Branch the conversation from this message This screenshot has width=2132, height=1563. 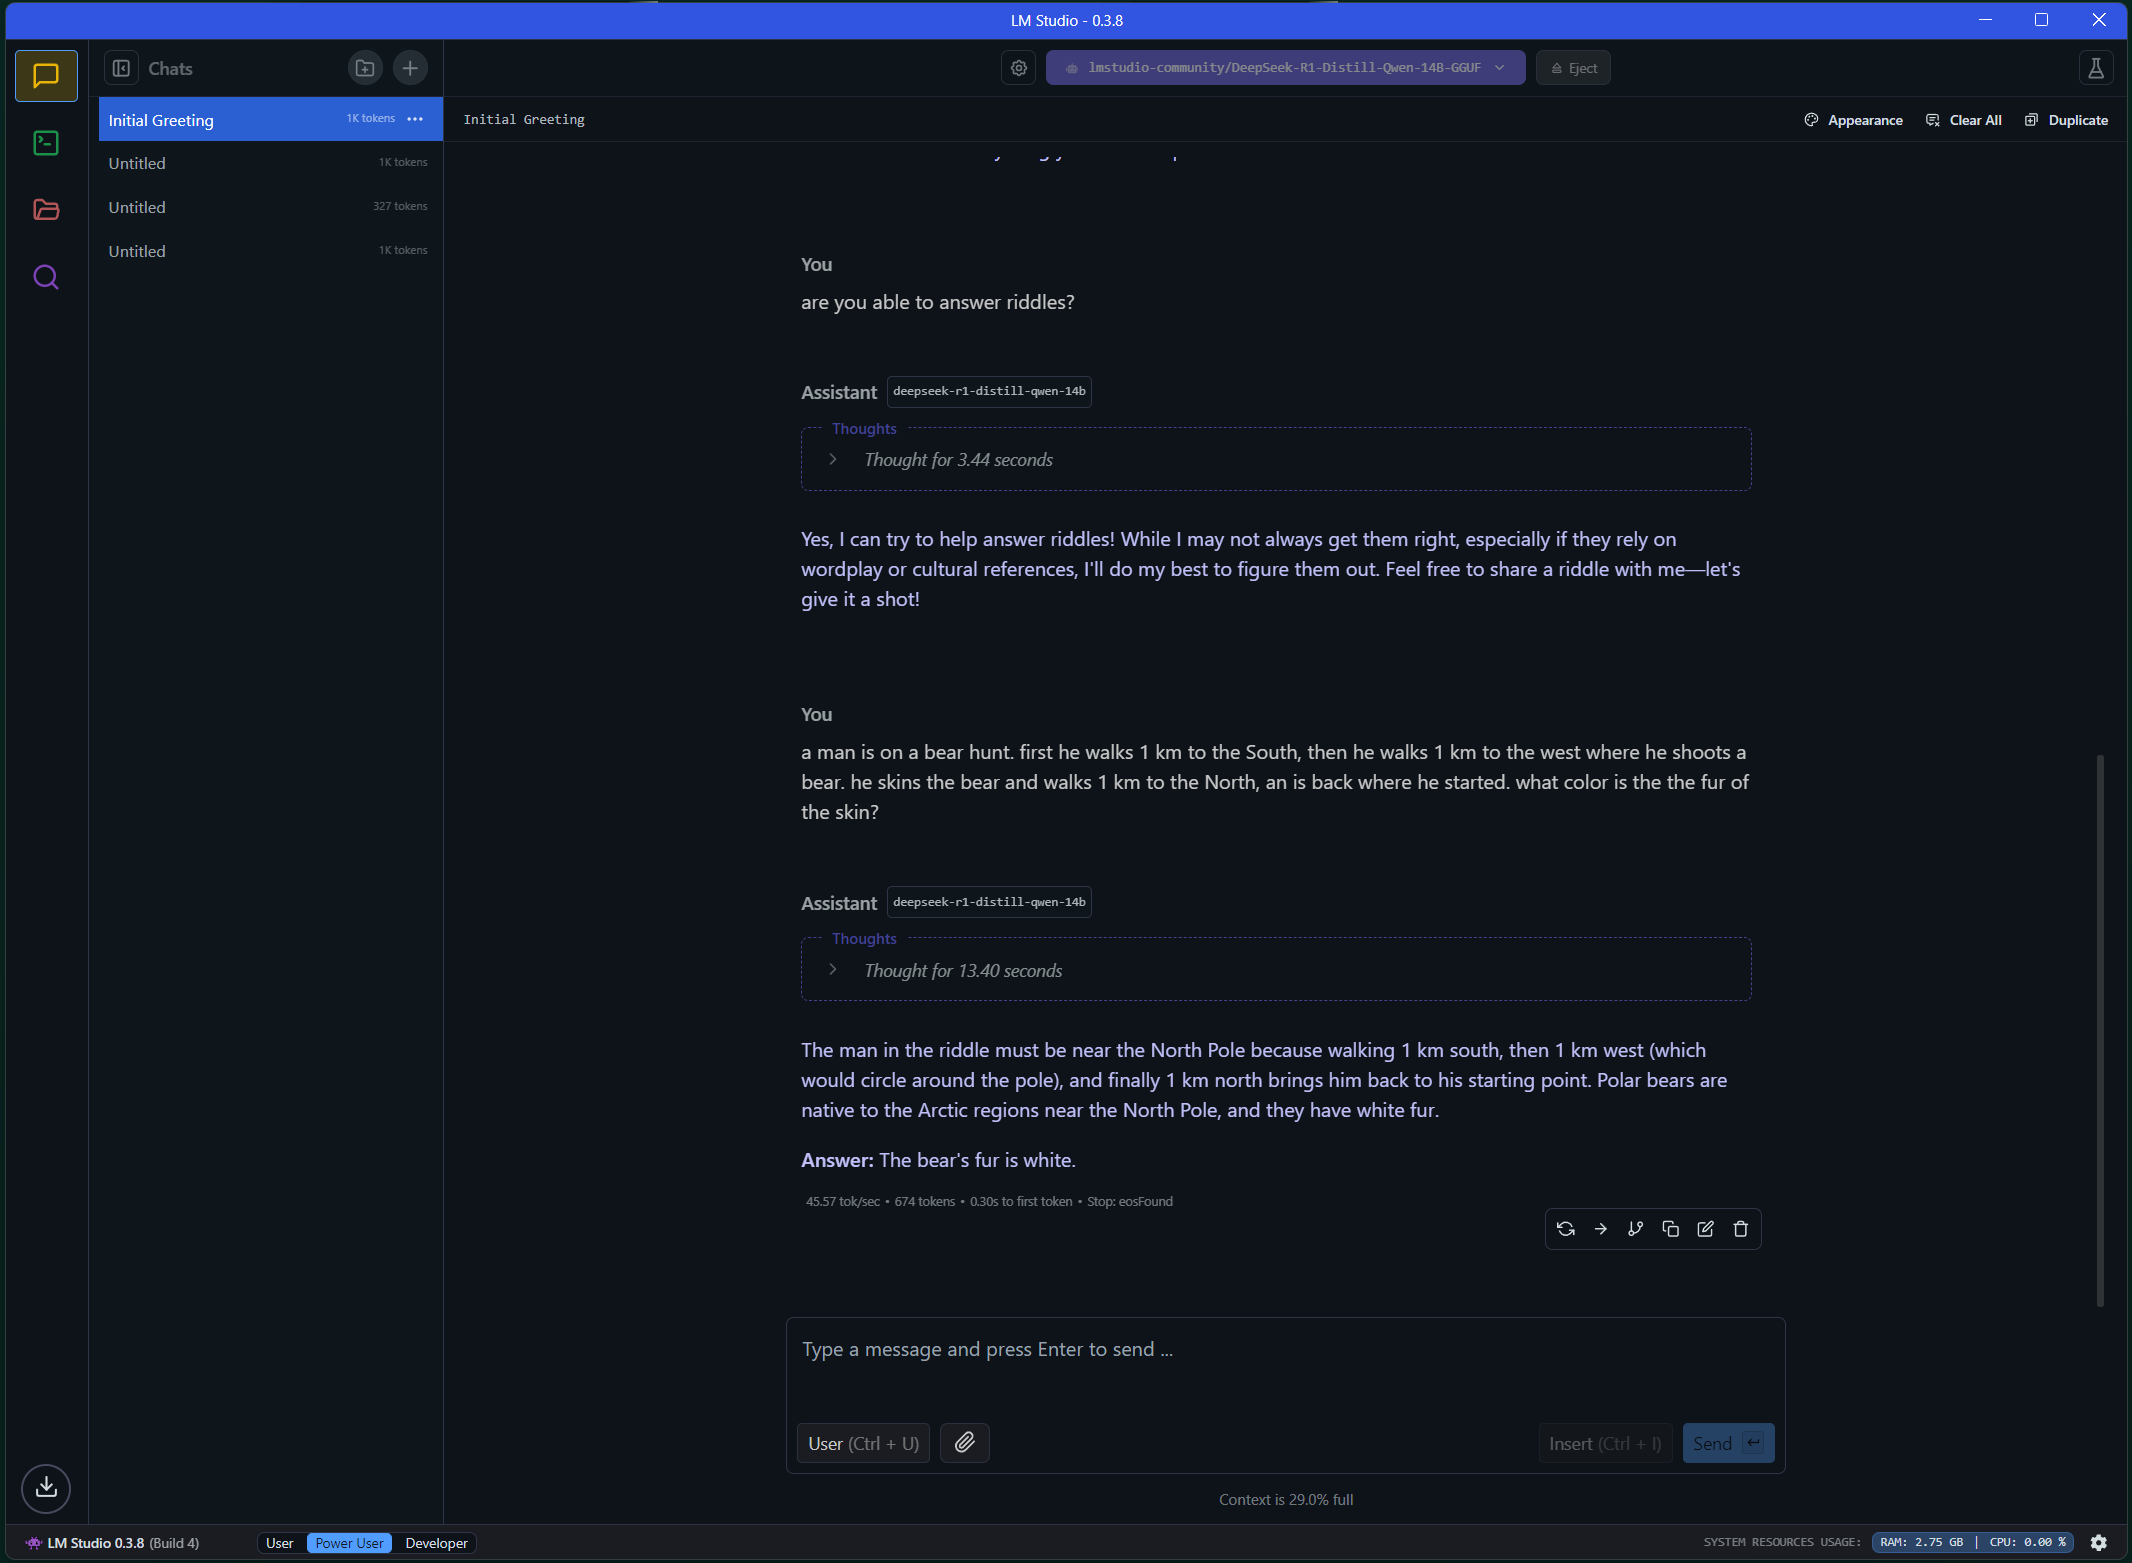pyautogui.click(x=1635, y=1229)
